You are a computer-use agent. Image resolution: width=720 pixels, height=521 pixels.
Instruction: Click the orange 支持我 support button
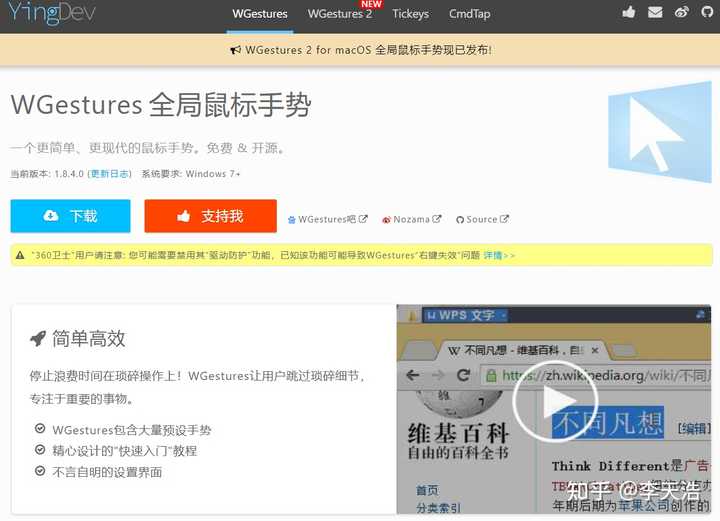click(x=210, y=216)
